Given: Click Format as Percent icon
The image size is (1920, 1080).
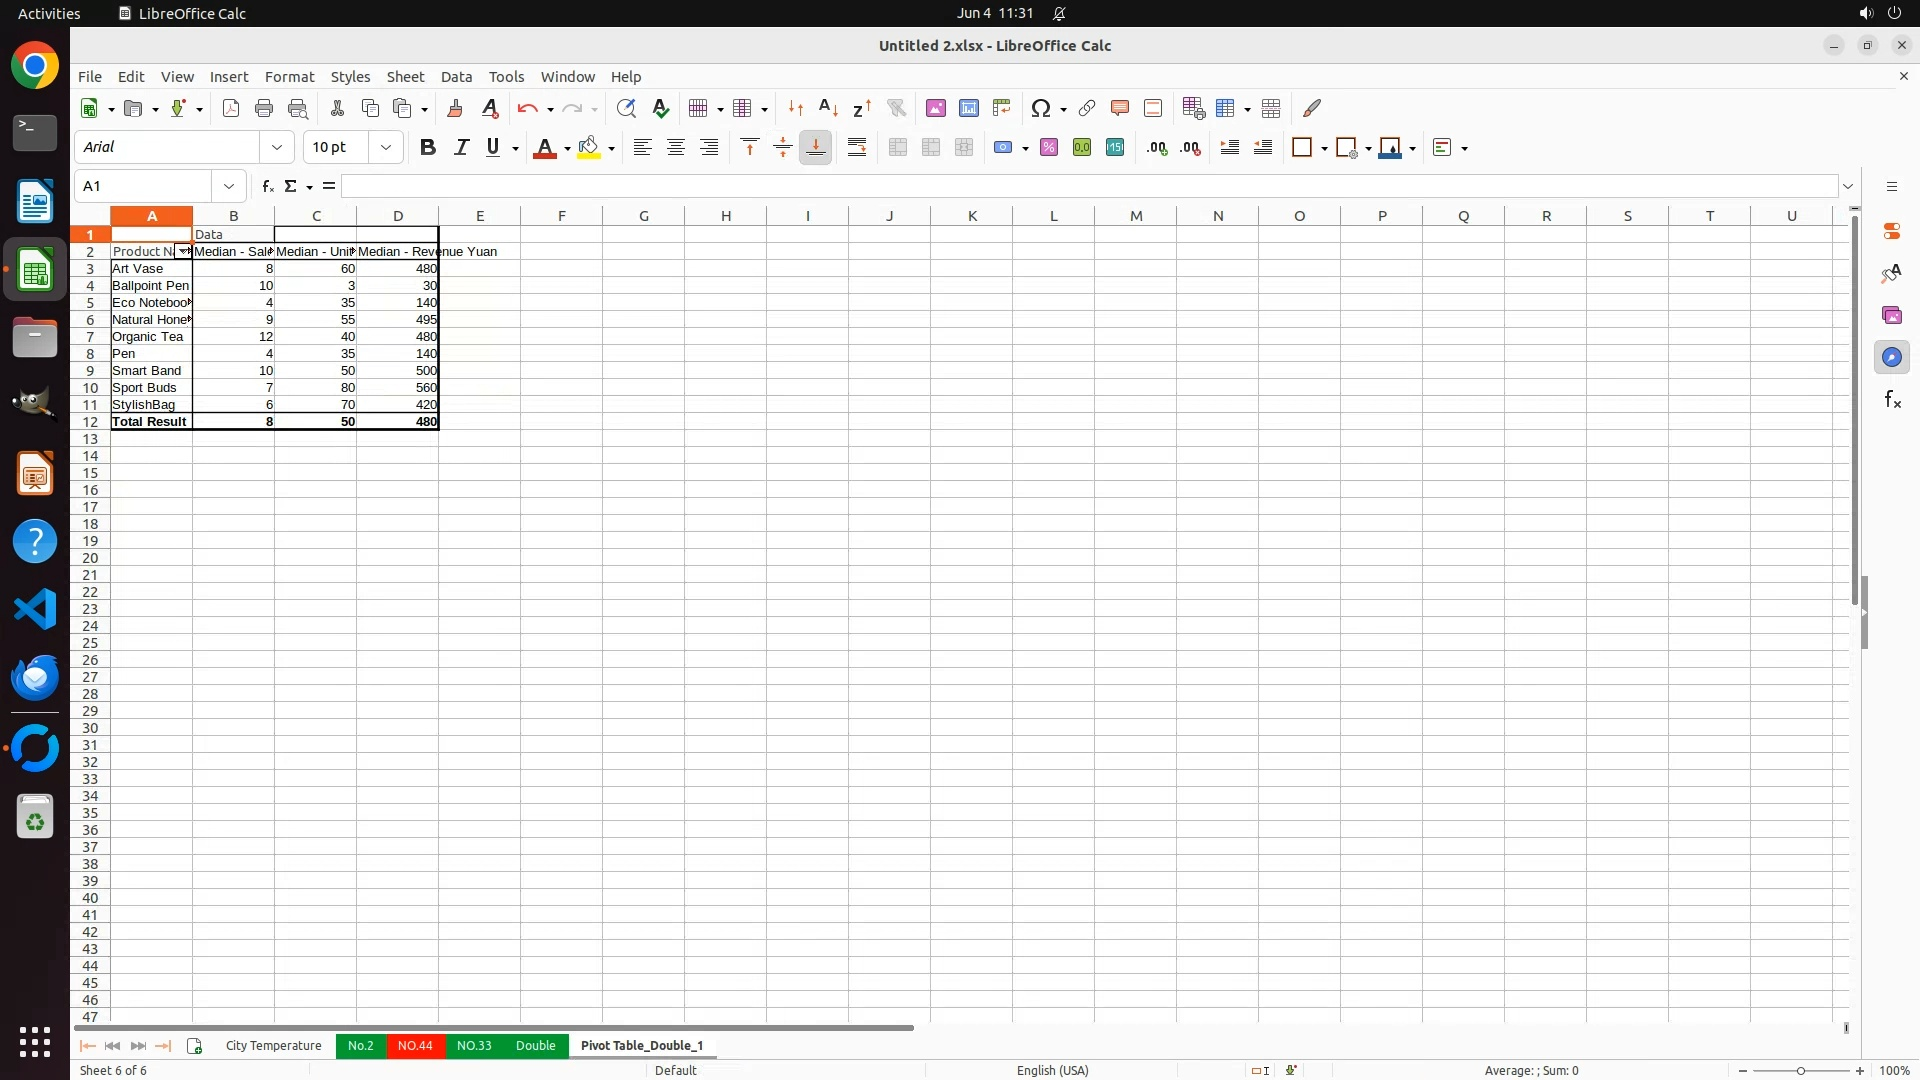Looking at the screenshot, I should click(1048, 148).
